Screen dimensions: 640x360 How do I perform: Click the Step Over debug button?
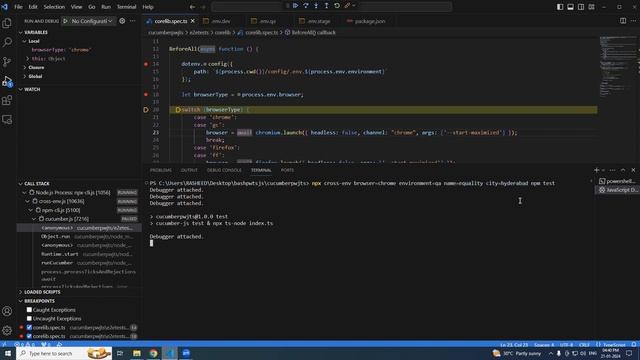coord(306,6)
